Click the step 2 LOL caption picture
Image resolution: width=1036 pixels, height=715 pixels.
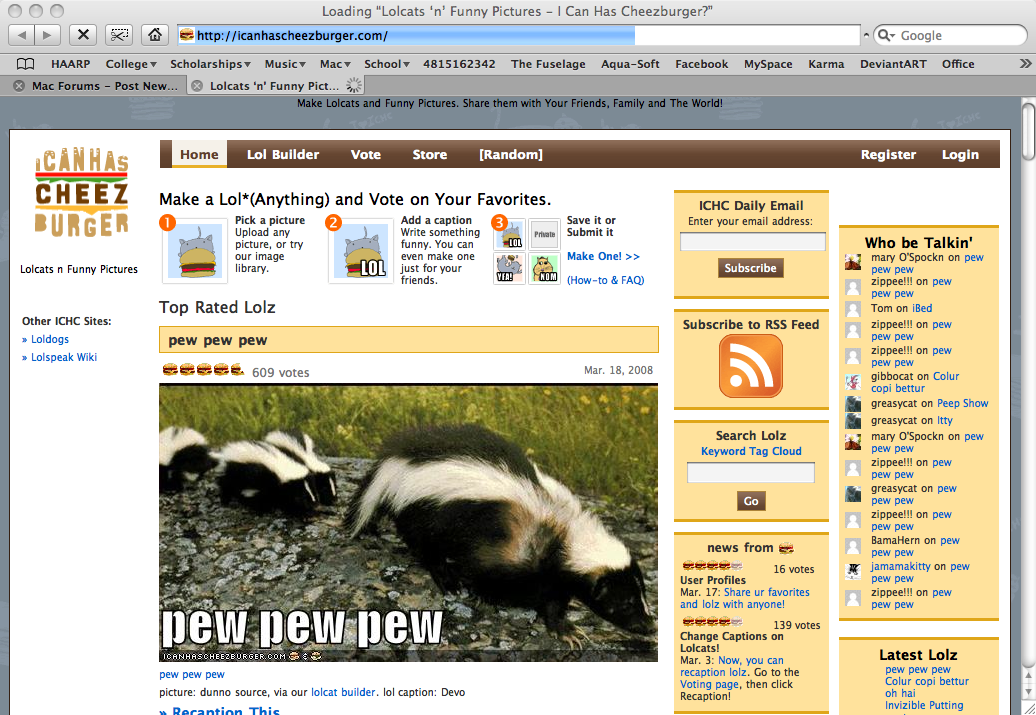[361, 251]
